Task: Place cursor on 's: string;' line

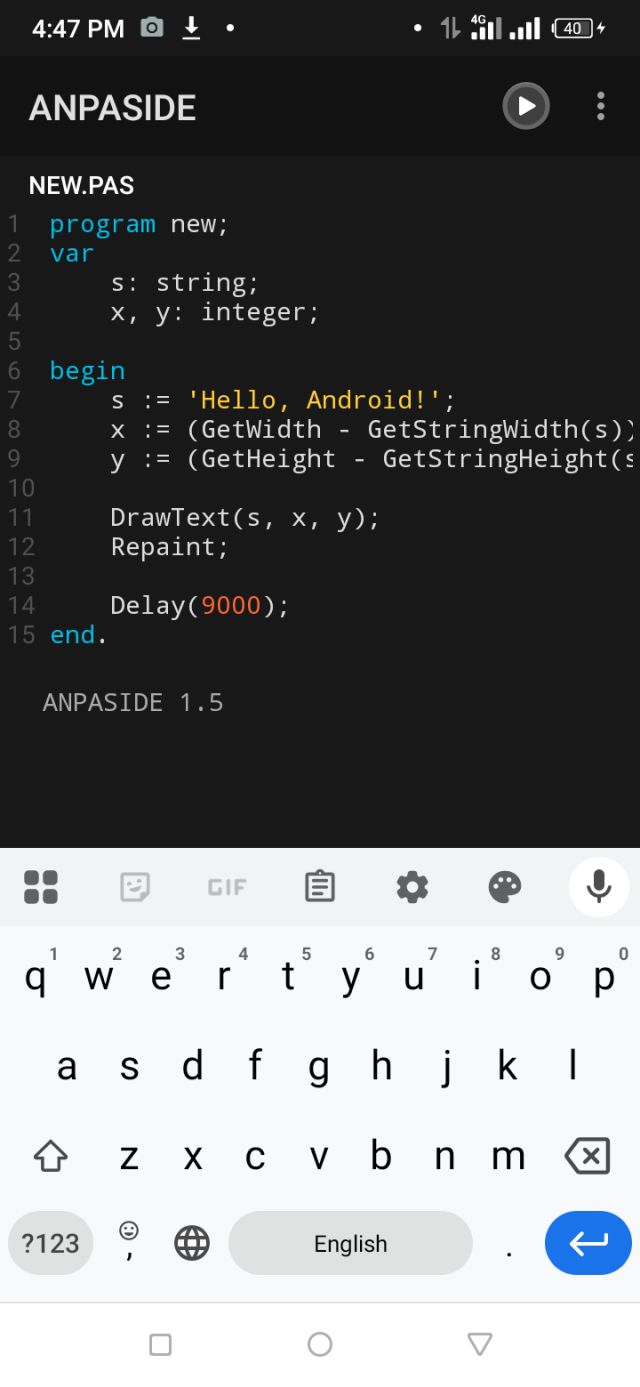Action: 185,283
